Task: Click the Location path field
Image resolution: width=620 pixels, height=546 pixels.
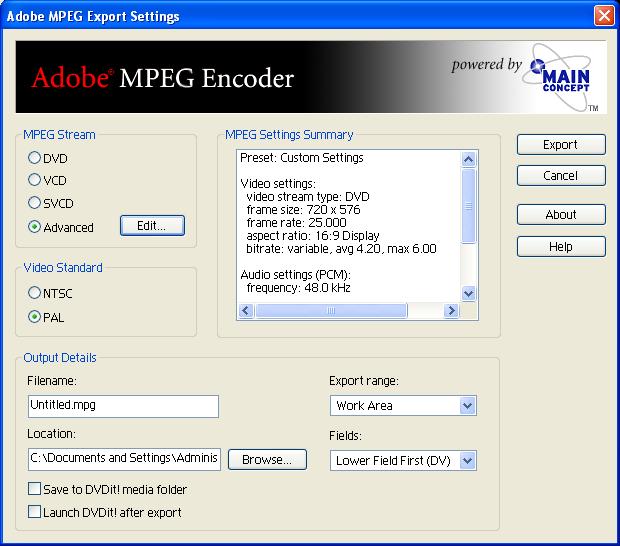Action: 124,459
